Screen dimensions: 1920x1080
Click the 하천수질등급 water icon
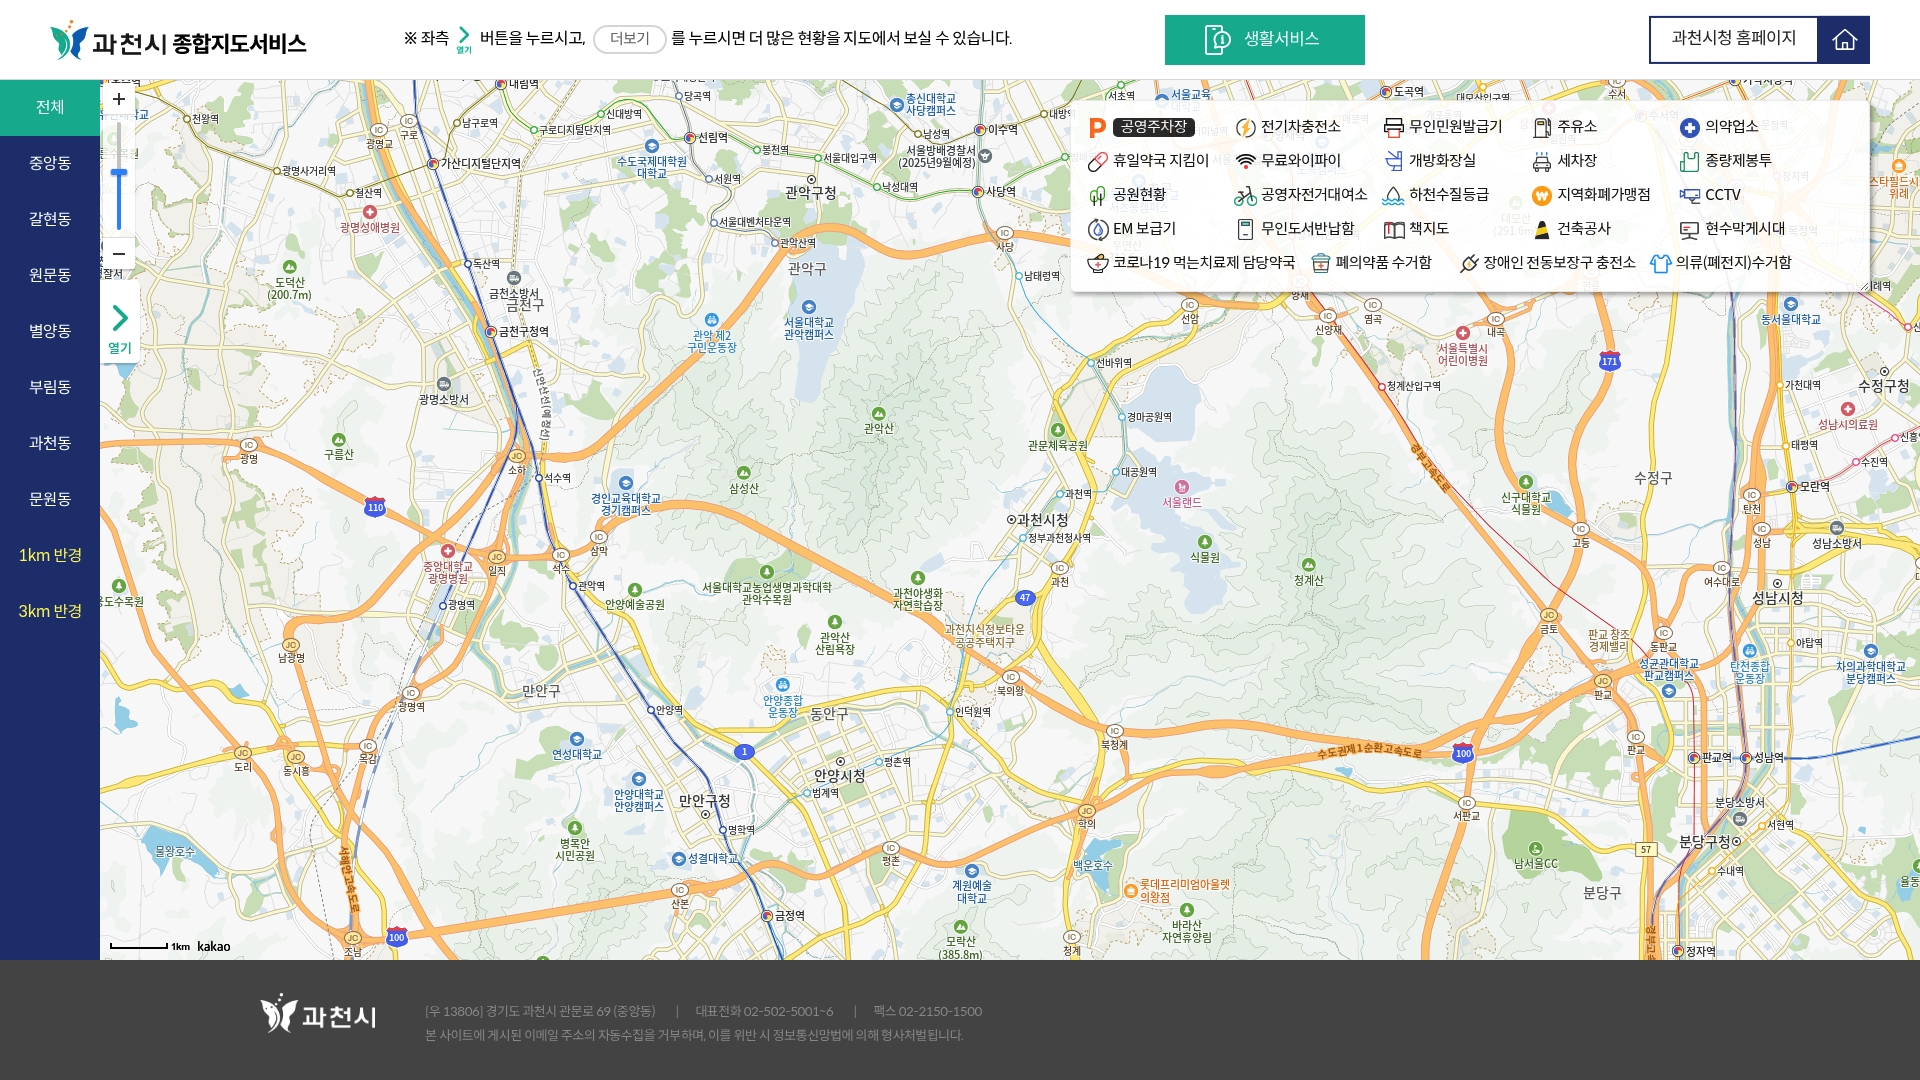[1393, 195]
